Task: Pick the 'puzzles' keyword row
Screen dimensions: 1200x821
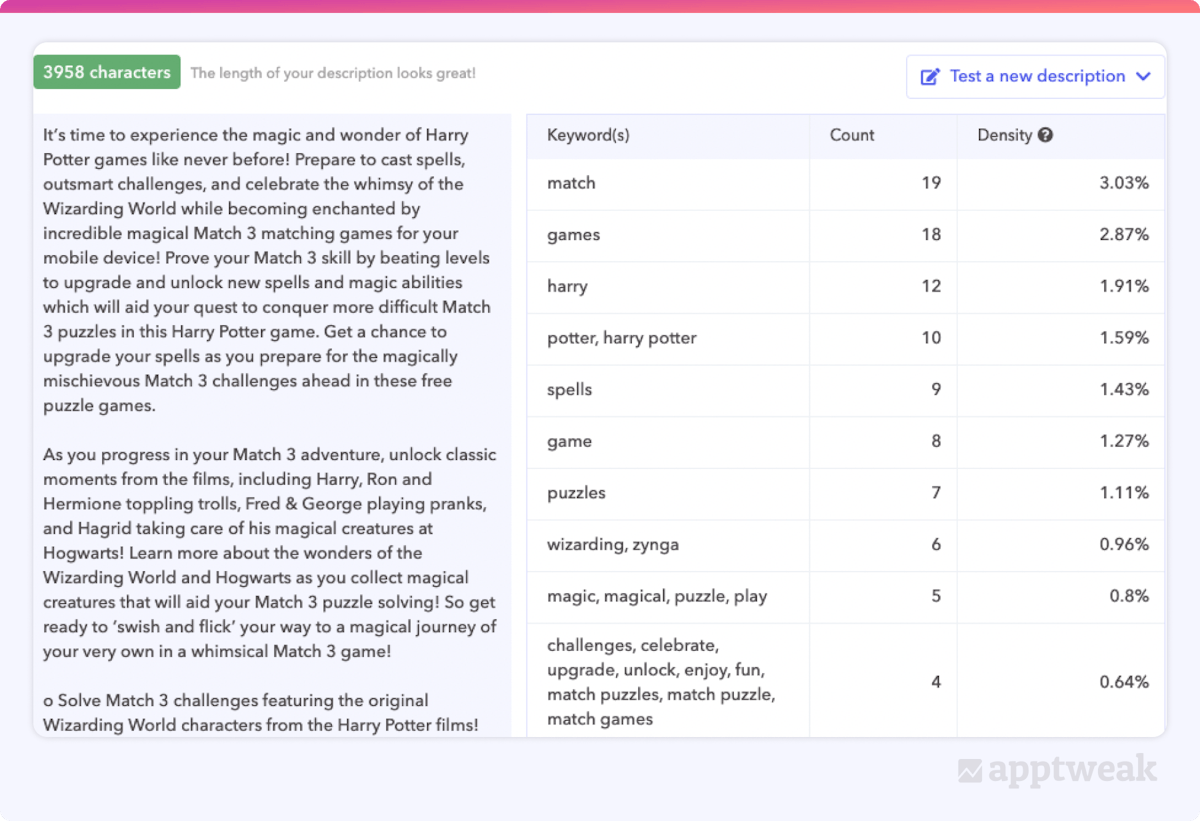Action: pyautogui.click(x=576, y=493)
